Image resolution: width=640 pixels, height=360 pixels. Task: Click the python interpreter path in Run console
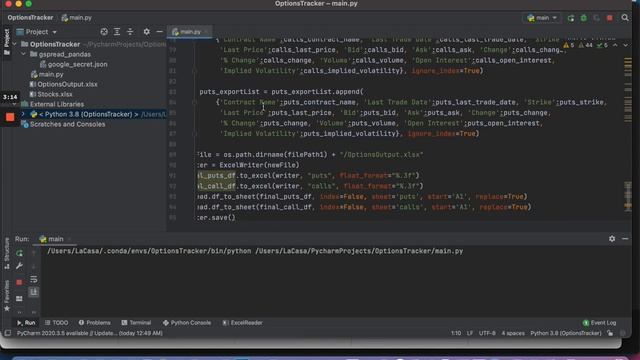[x=149, y=251]
